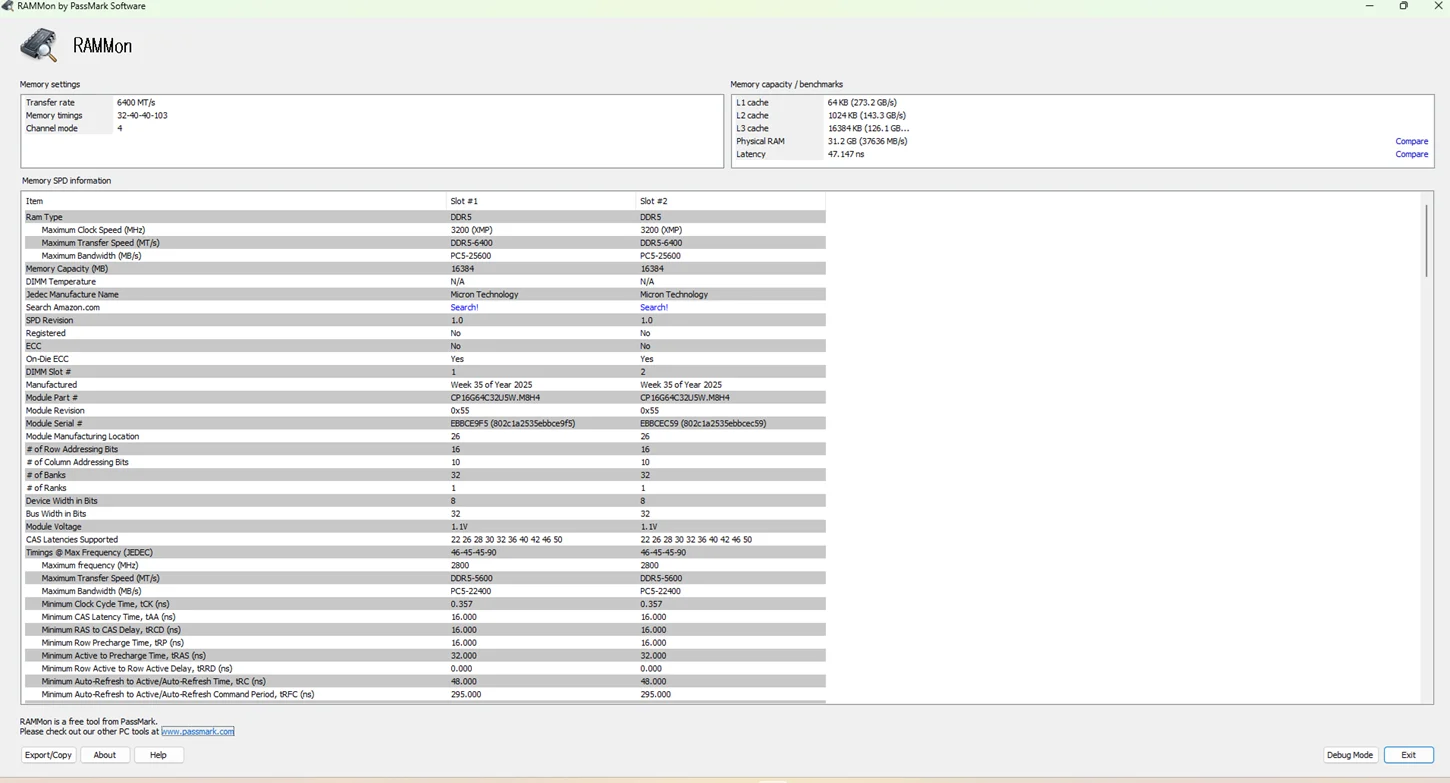The image size is (1450, 783).
Task: Minimize the RAMMon window
Action: click(1369, 6)
